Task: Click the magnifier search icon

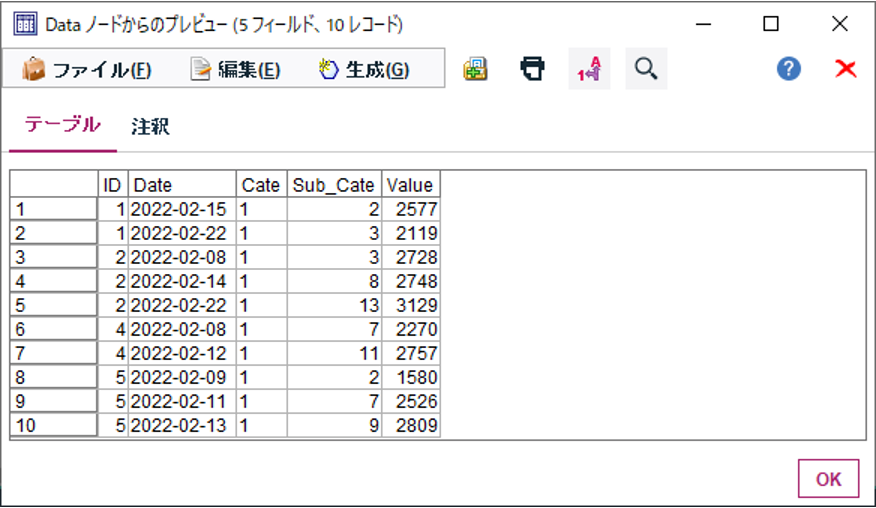Action: 646,69
